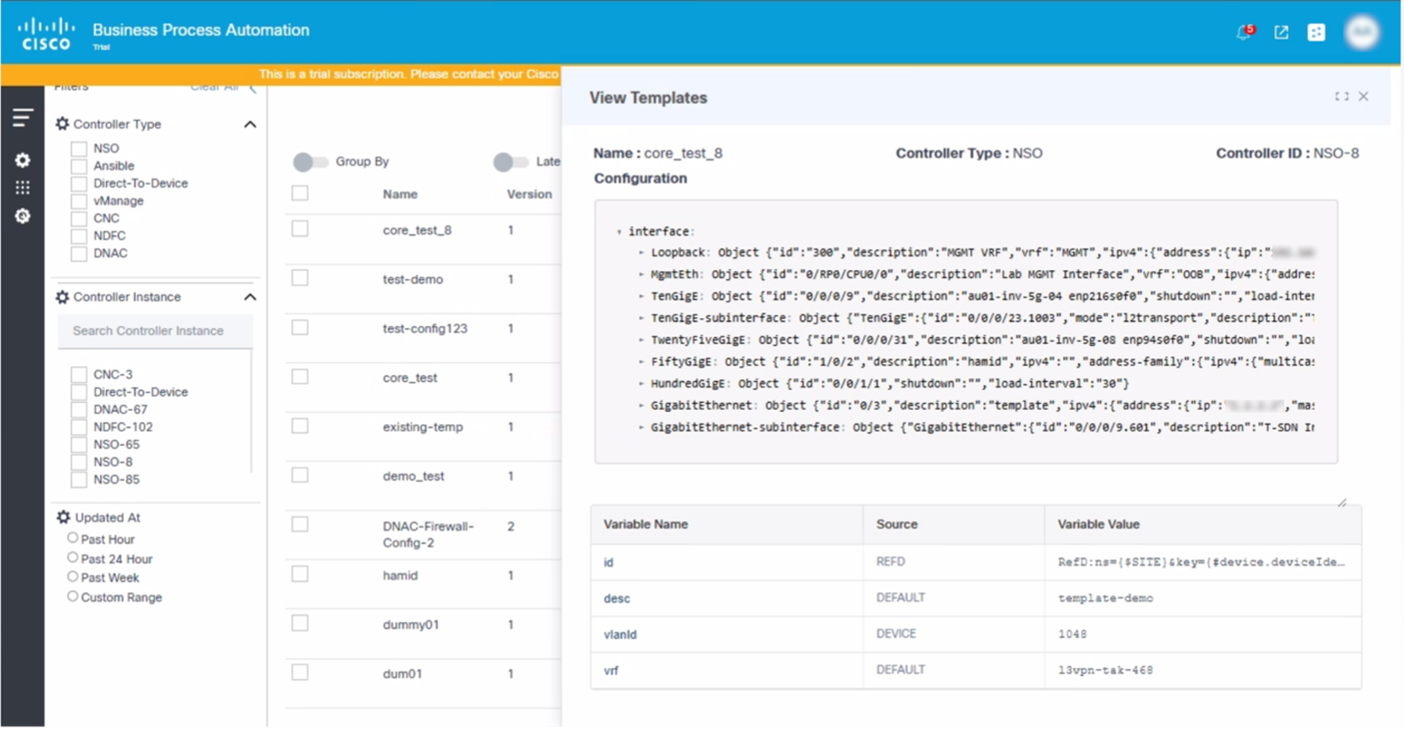This screenshot has width=1404, height=729.
Task: Open the hamburger menu in sidebar
Action: 22,118
